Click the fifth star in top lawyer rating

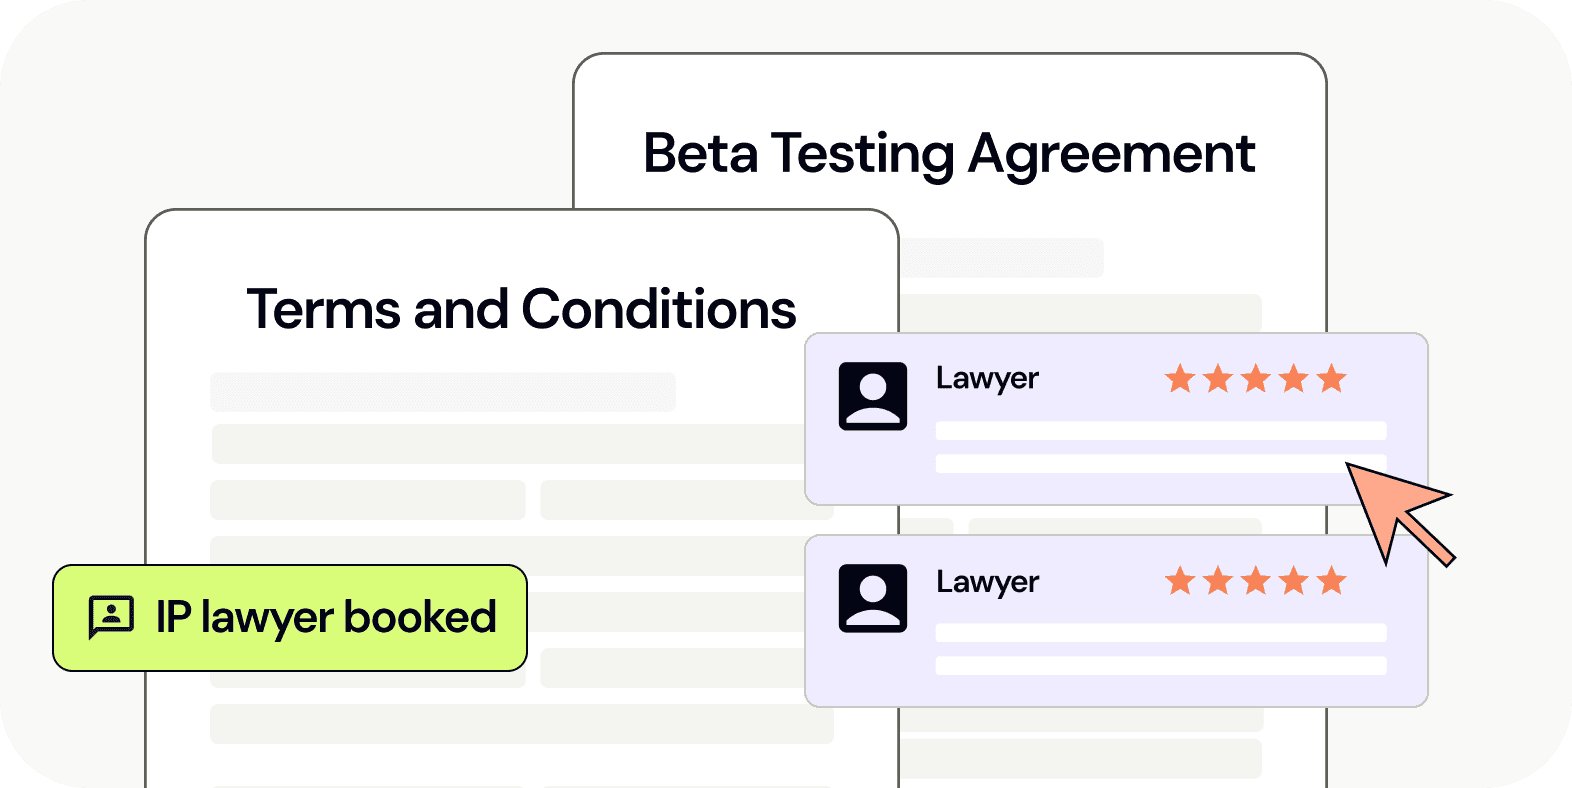pyautogui.click(x=1331, y=379)
